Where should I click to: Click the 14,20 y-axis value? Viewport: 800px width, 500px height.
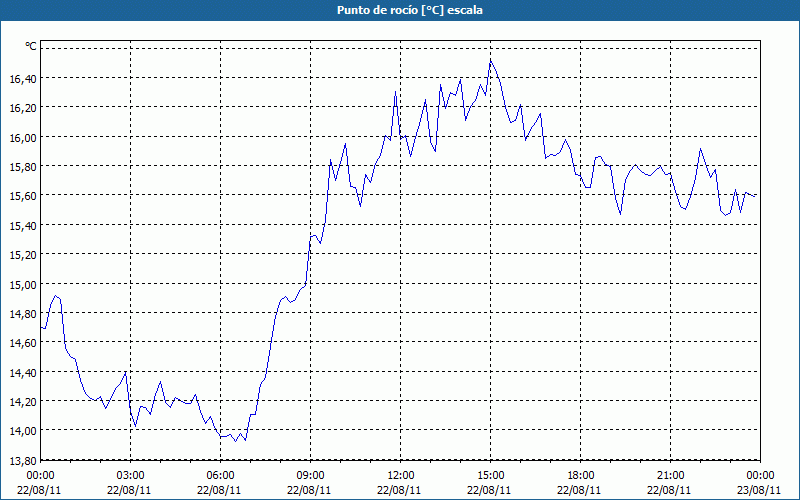click(x=23, y=402)
